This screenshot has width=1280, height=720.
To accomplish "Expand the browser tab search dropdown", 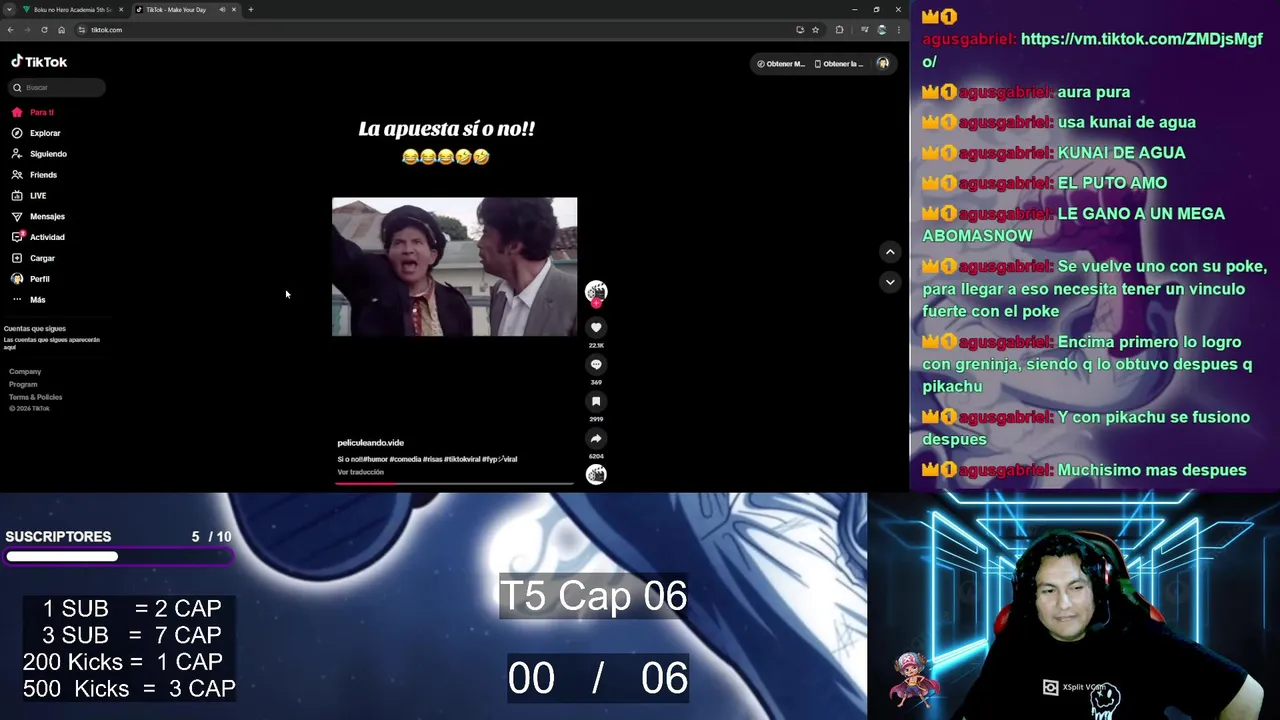I will pyautogui.click(x=8, y=10).
